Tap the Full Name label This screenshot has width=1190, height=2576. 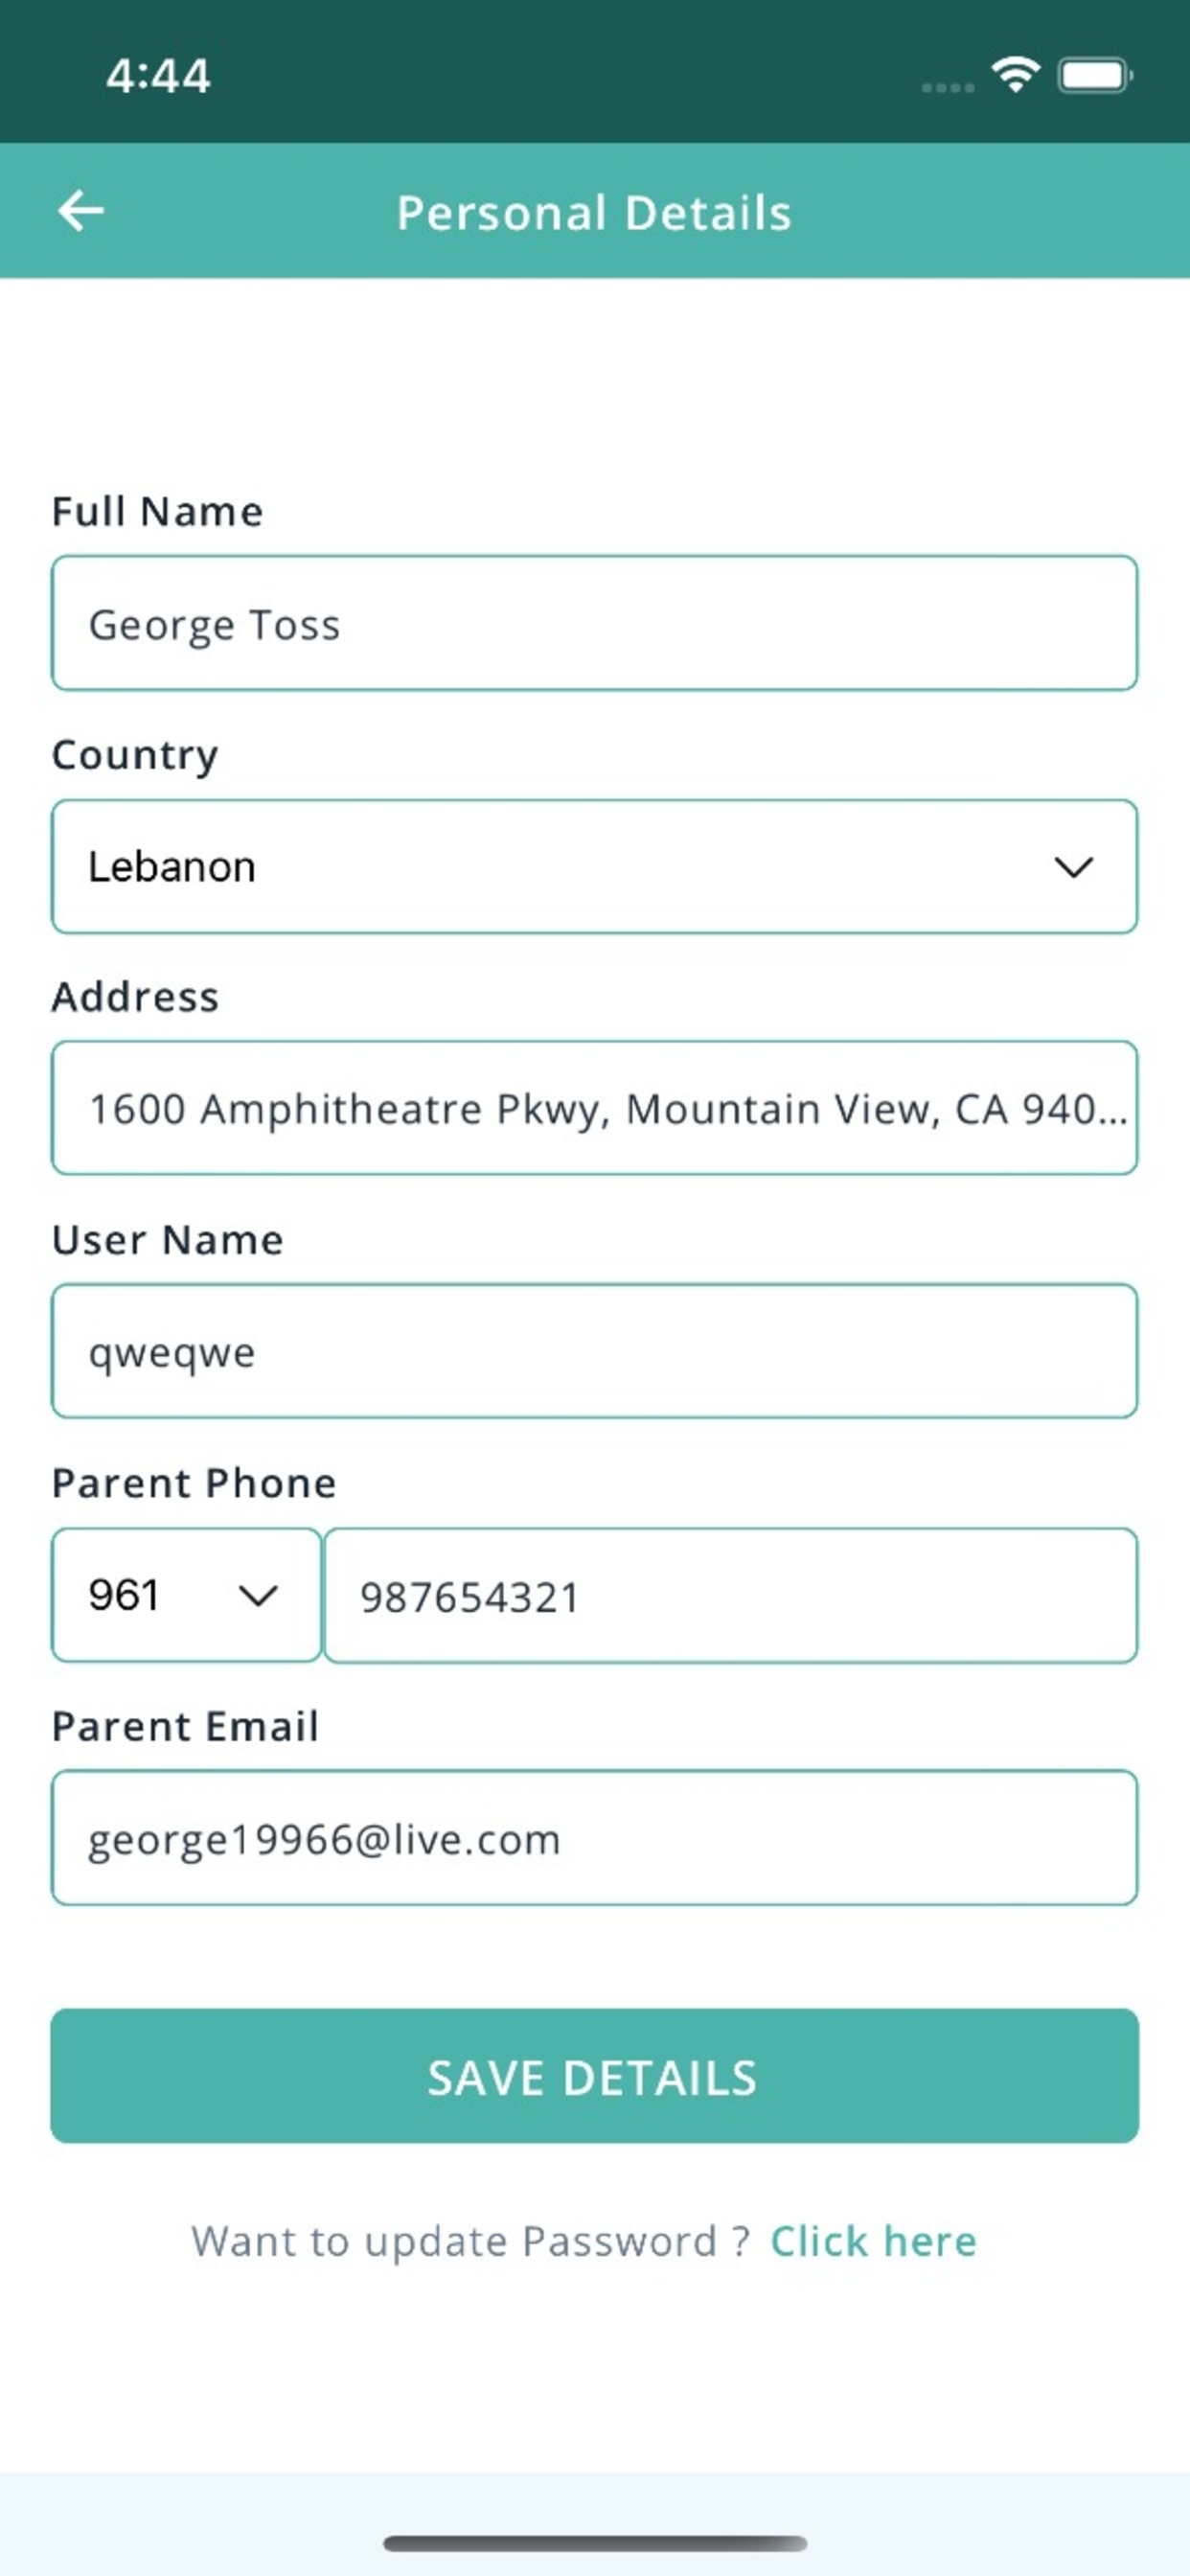pos(158,511)
